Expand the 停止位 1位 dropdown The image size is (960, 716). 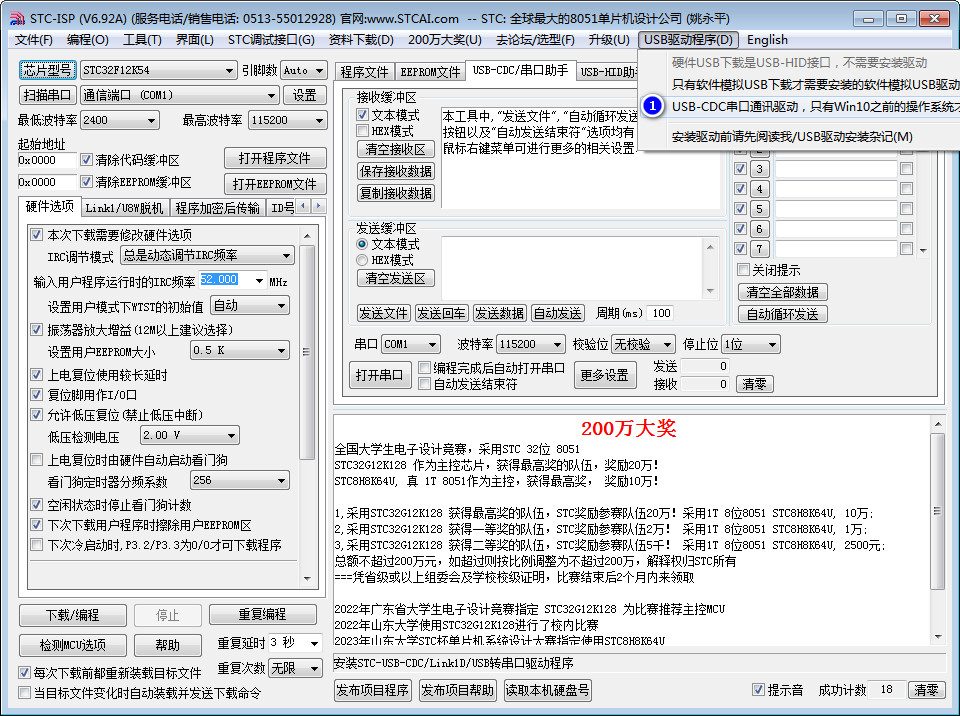tap(773, 344)
